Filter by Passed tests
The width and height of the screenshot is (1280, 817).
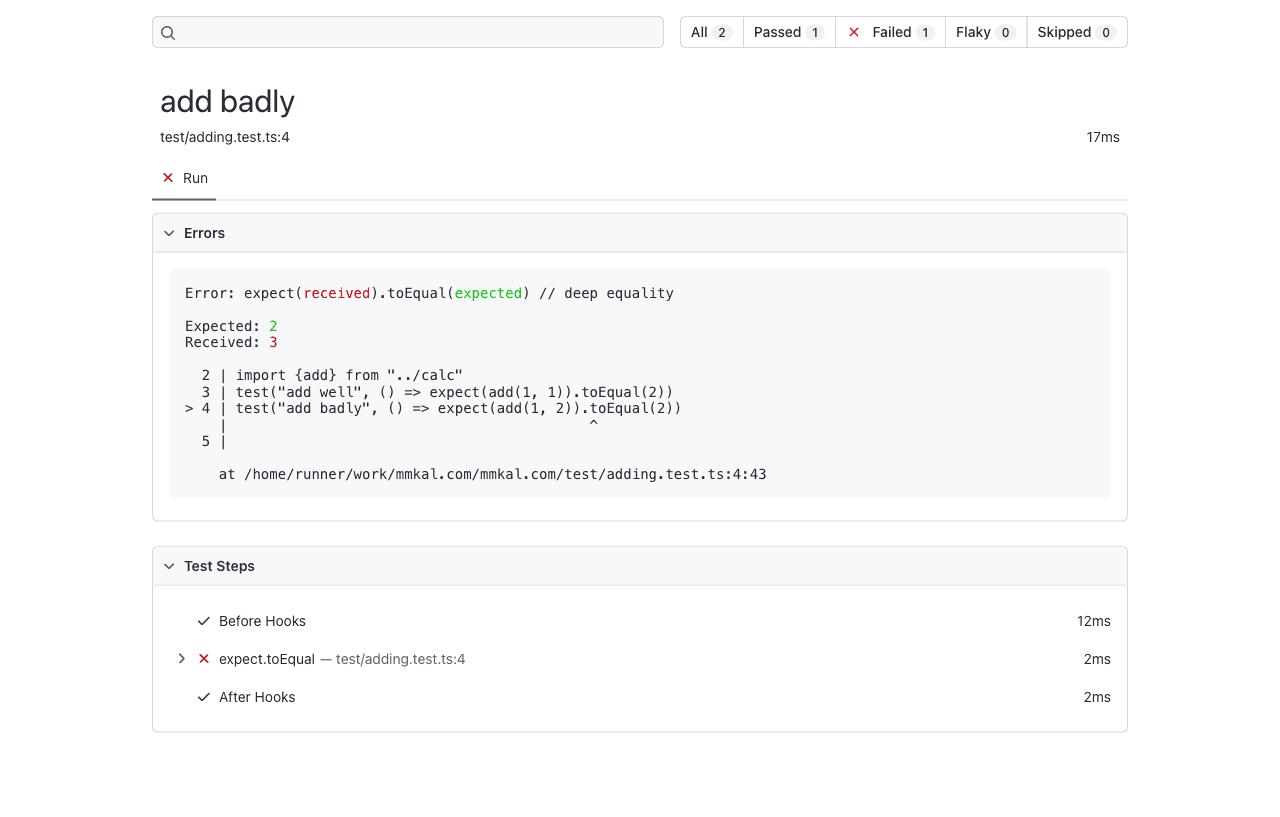(x=788, y=32)
